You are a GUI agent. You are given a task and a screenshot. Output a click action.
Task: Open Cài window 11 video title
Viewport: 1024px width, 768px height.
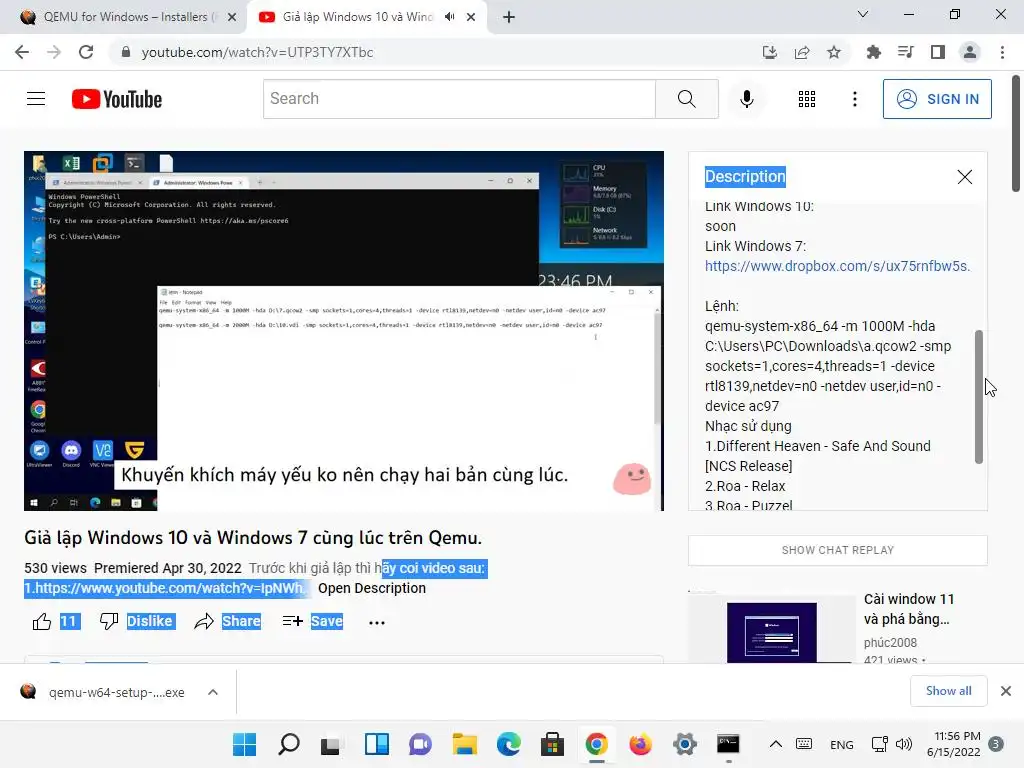(908, 609)
